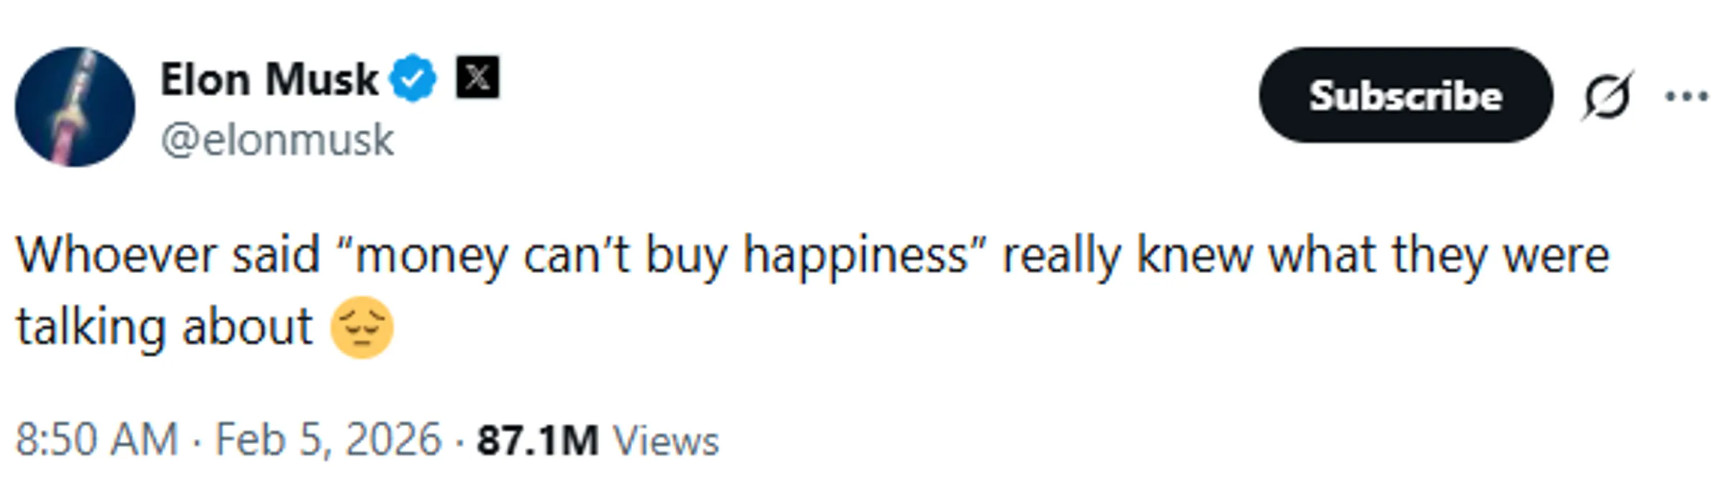1727x488 pixels.
Task: Open the Grok explain-post icon
Action: point(1607,96)
